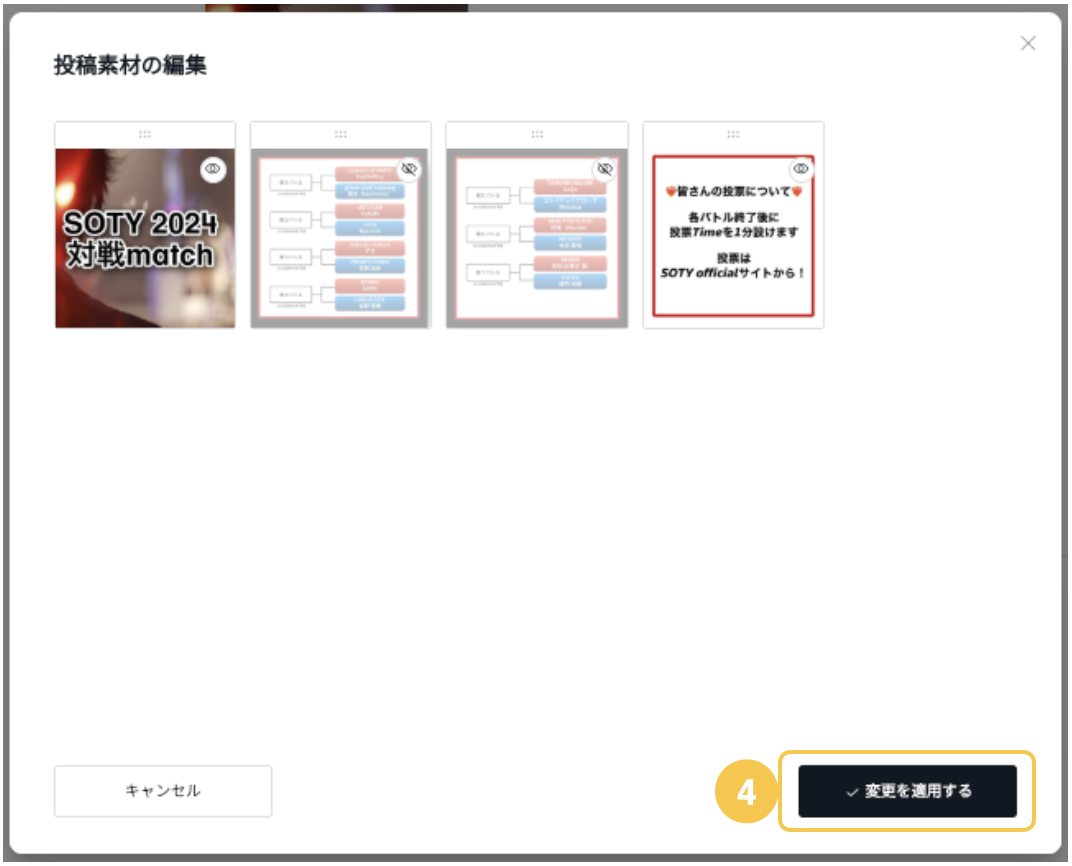The width and height of the screenshot is (1072, 866).
Task: Select the SOTY 2024 対戦match thumbnail
Action: [145, 238]
